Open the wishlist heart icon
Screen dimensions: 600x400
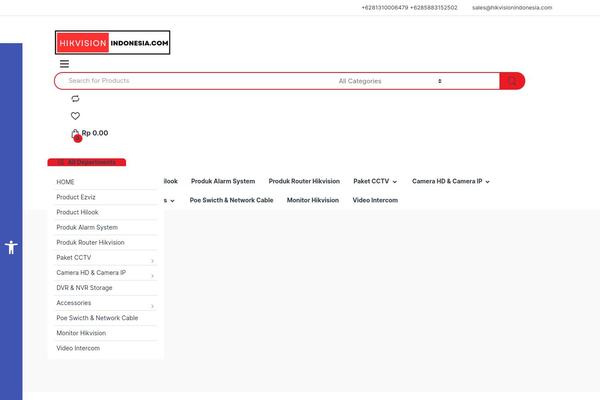coord(75,116)
